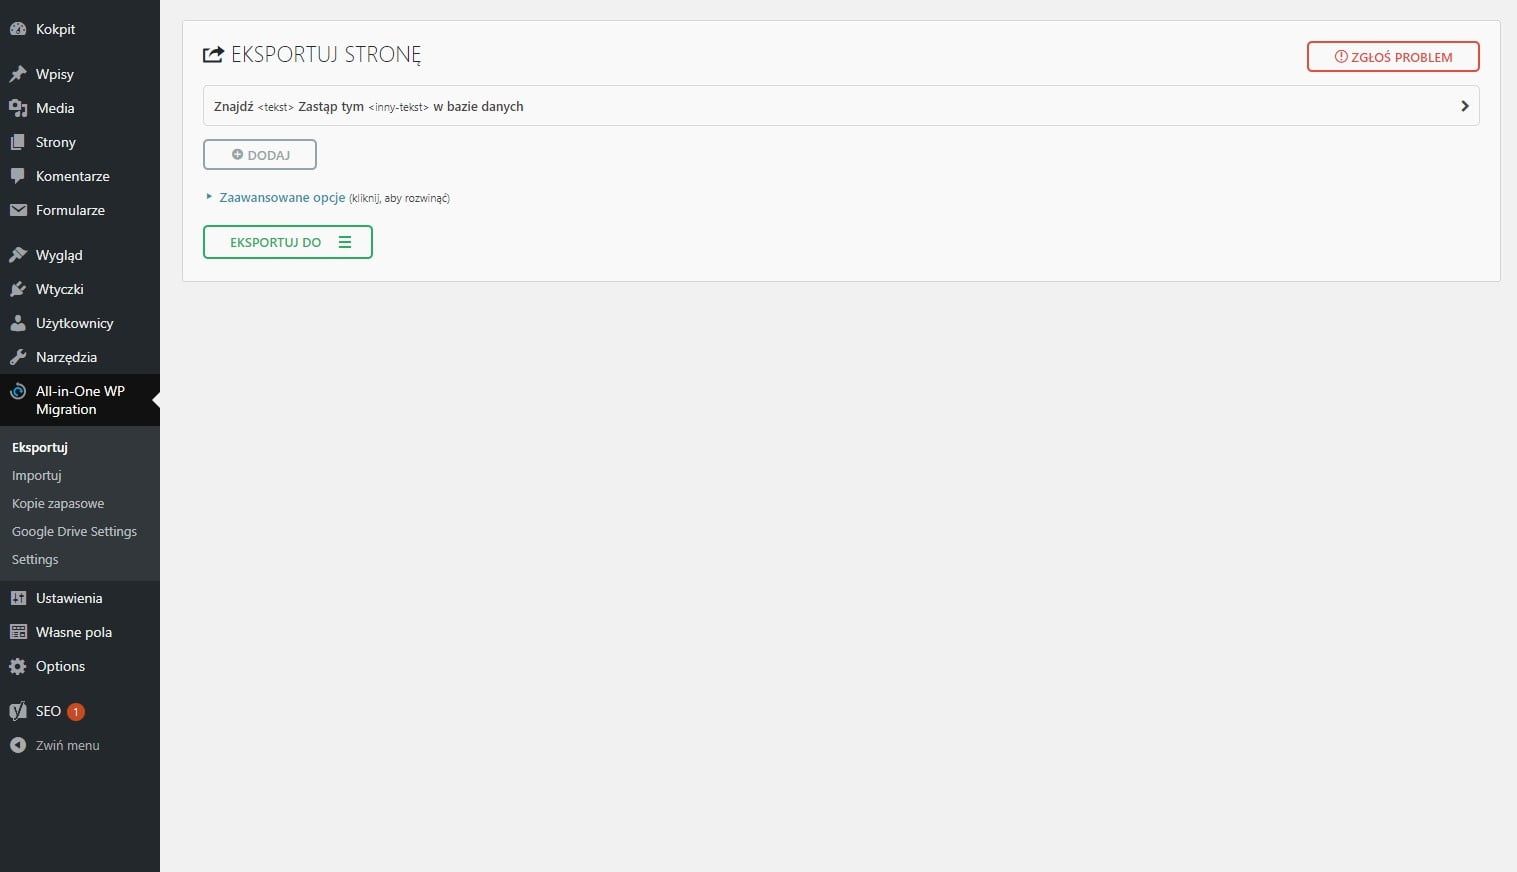1517x872 pixels.
Task: Click the Narzędzia wrench icon
Action: pos(18,357)
